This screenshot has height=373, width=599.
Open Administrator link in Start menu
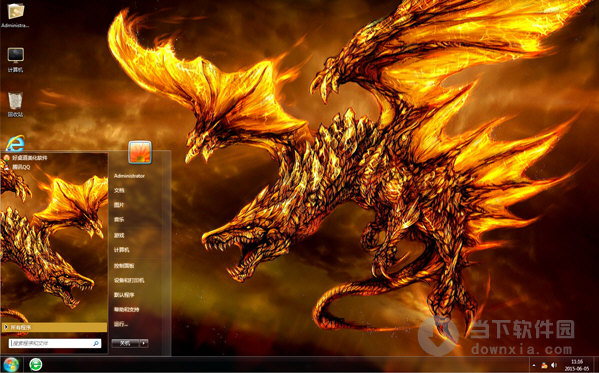coord(130,176)
